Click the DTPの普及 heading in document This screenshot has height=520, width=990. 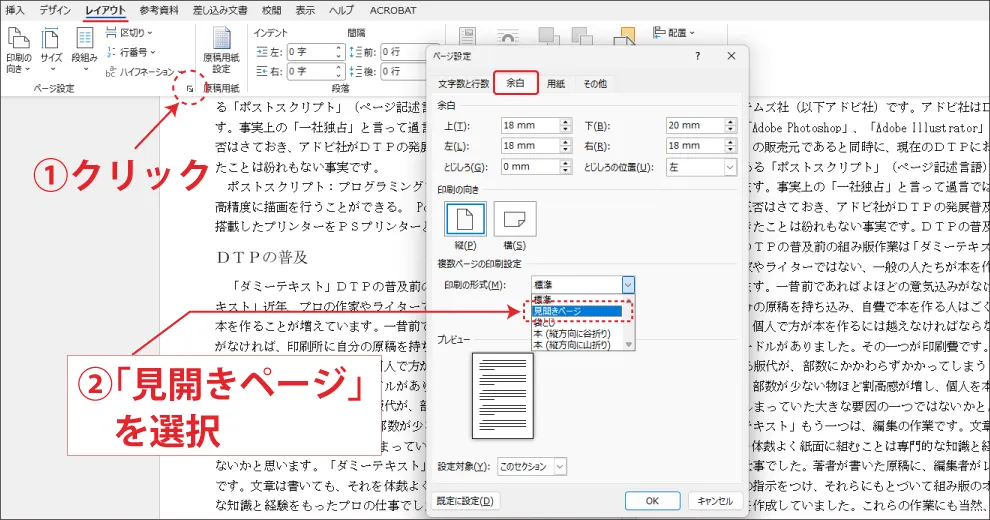[x=262, y=257]
